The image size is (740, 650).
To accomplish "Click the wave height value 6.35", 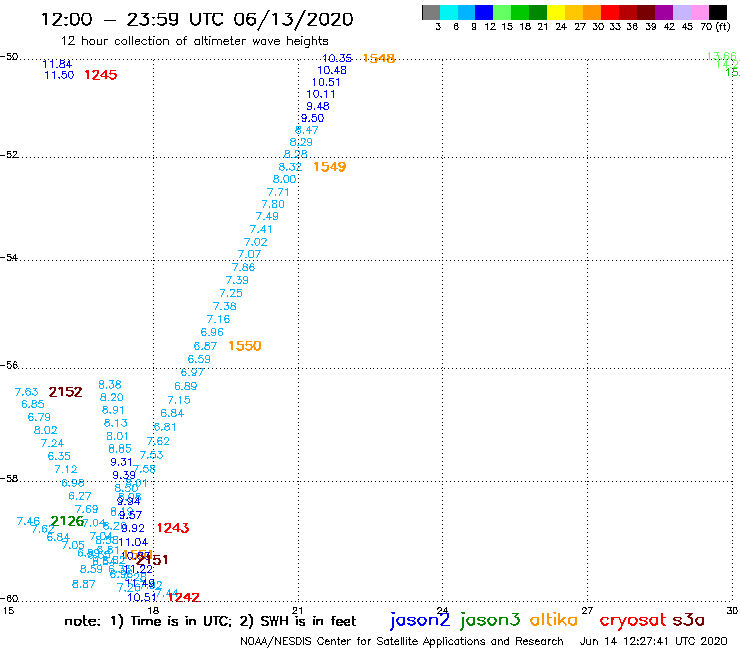I will point(59,456).
